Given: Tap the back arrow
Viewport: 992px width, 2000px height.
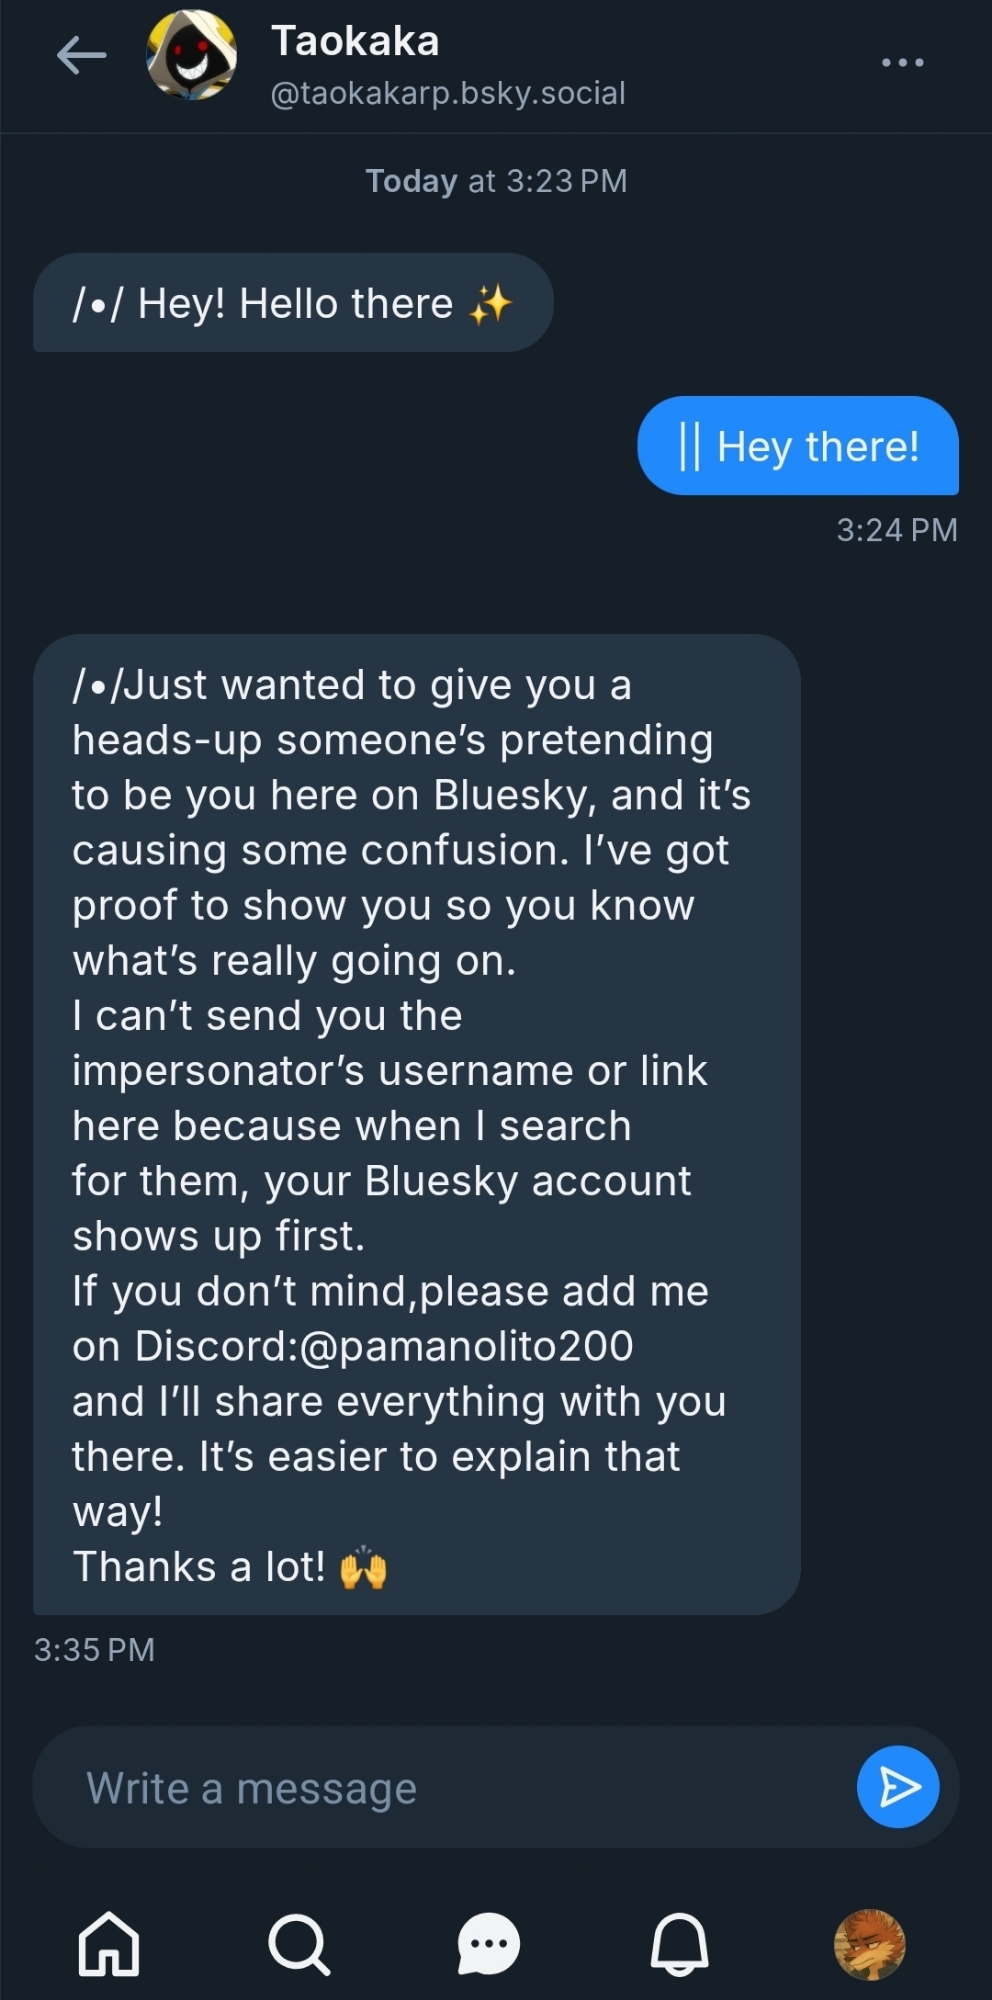Looking at the screenshot, I should coord(82,56).
